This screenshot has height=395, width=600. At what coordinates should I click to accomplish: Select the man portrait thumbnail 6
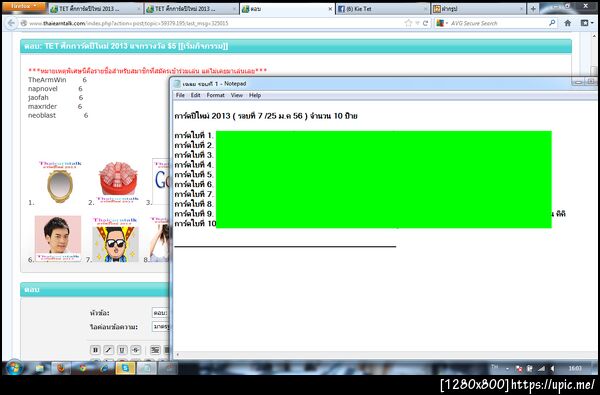point(58,238)
